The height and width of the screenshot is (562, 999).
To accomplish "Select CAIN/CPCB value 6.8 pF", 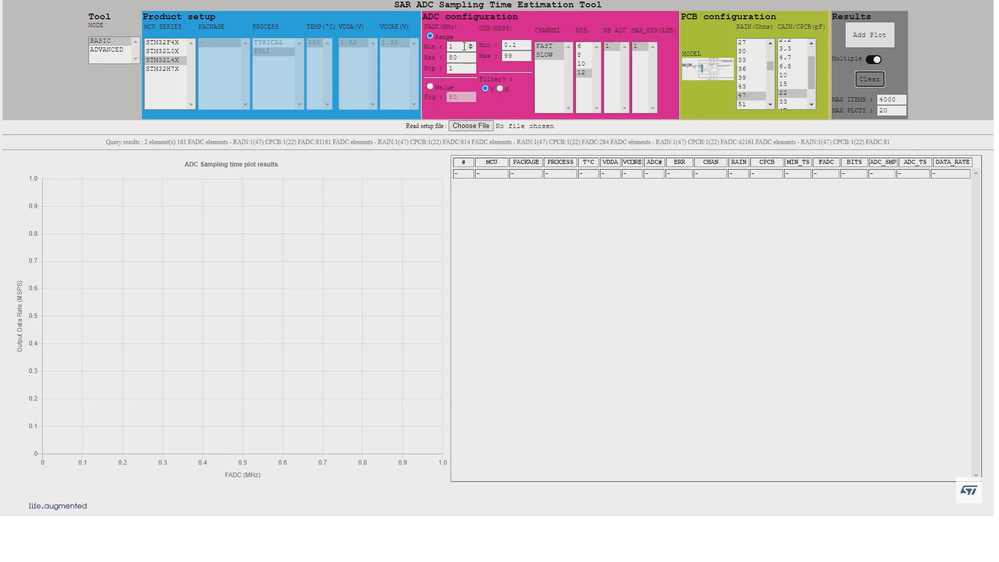I will click(792, 66).
